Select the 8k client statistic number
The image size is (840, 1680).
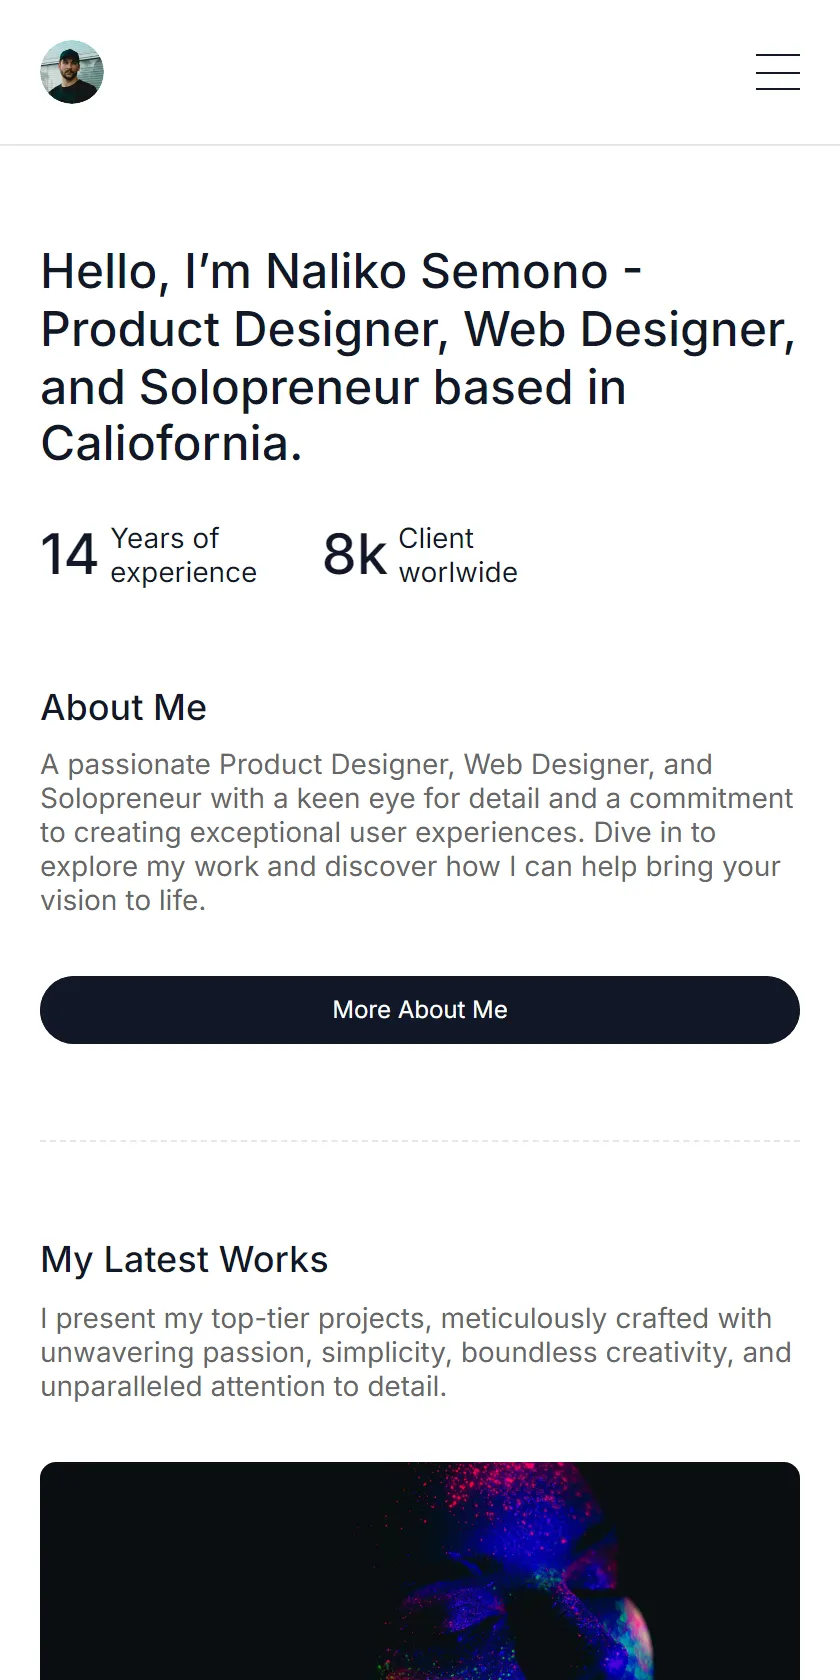[354, 555]
